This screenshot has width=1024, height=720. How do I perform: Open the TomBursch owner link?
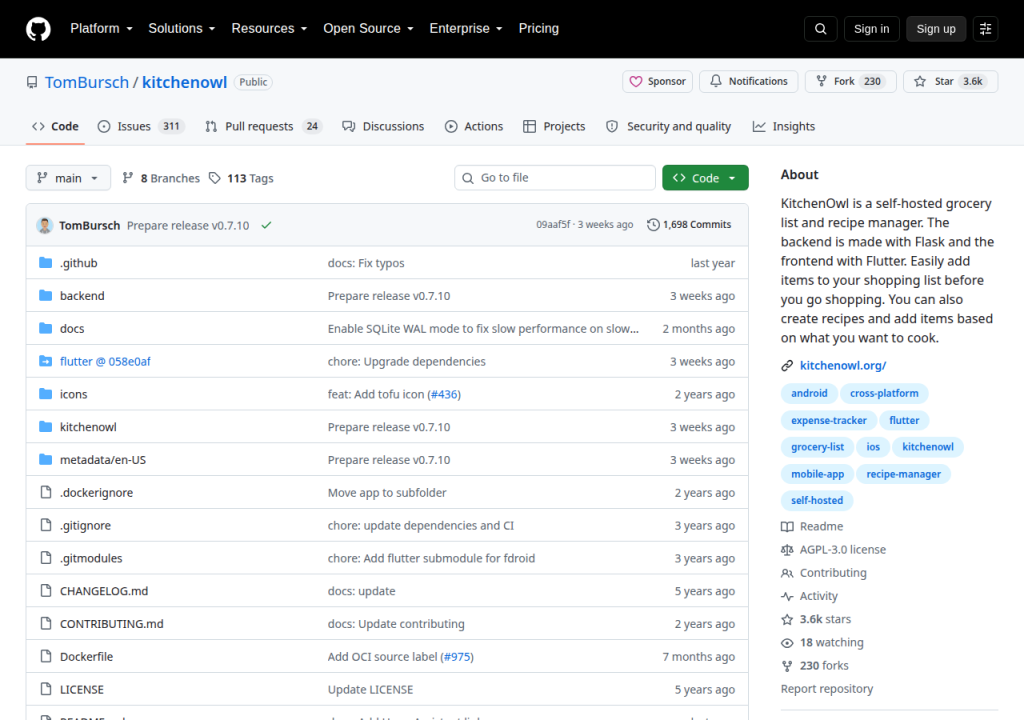87,82
